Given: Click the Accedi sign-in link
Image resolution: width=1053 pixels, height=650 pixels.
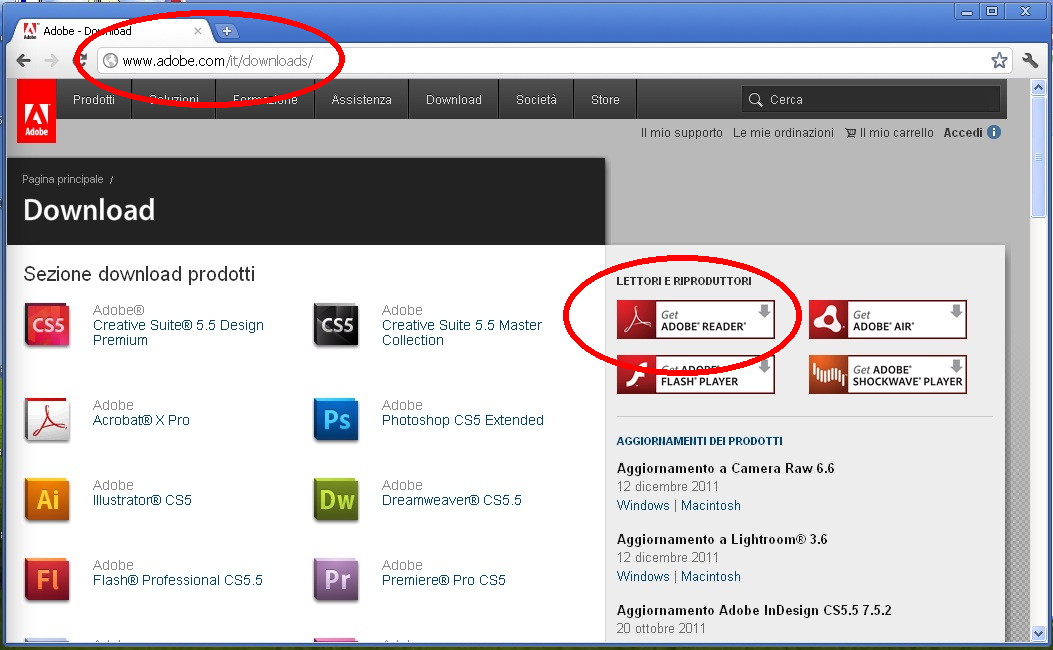Looking at the screenshot, I should pyautogui.click(x=963, y=133).
